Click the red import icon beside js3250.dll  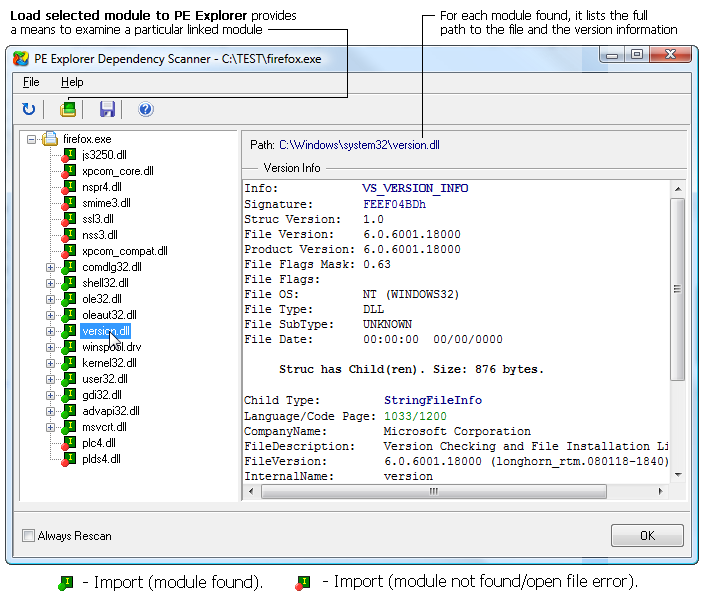[x=68, y=155]
